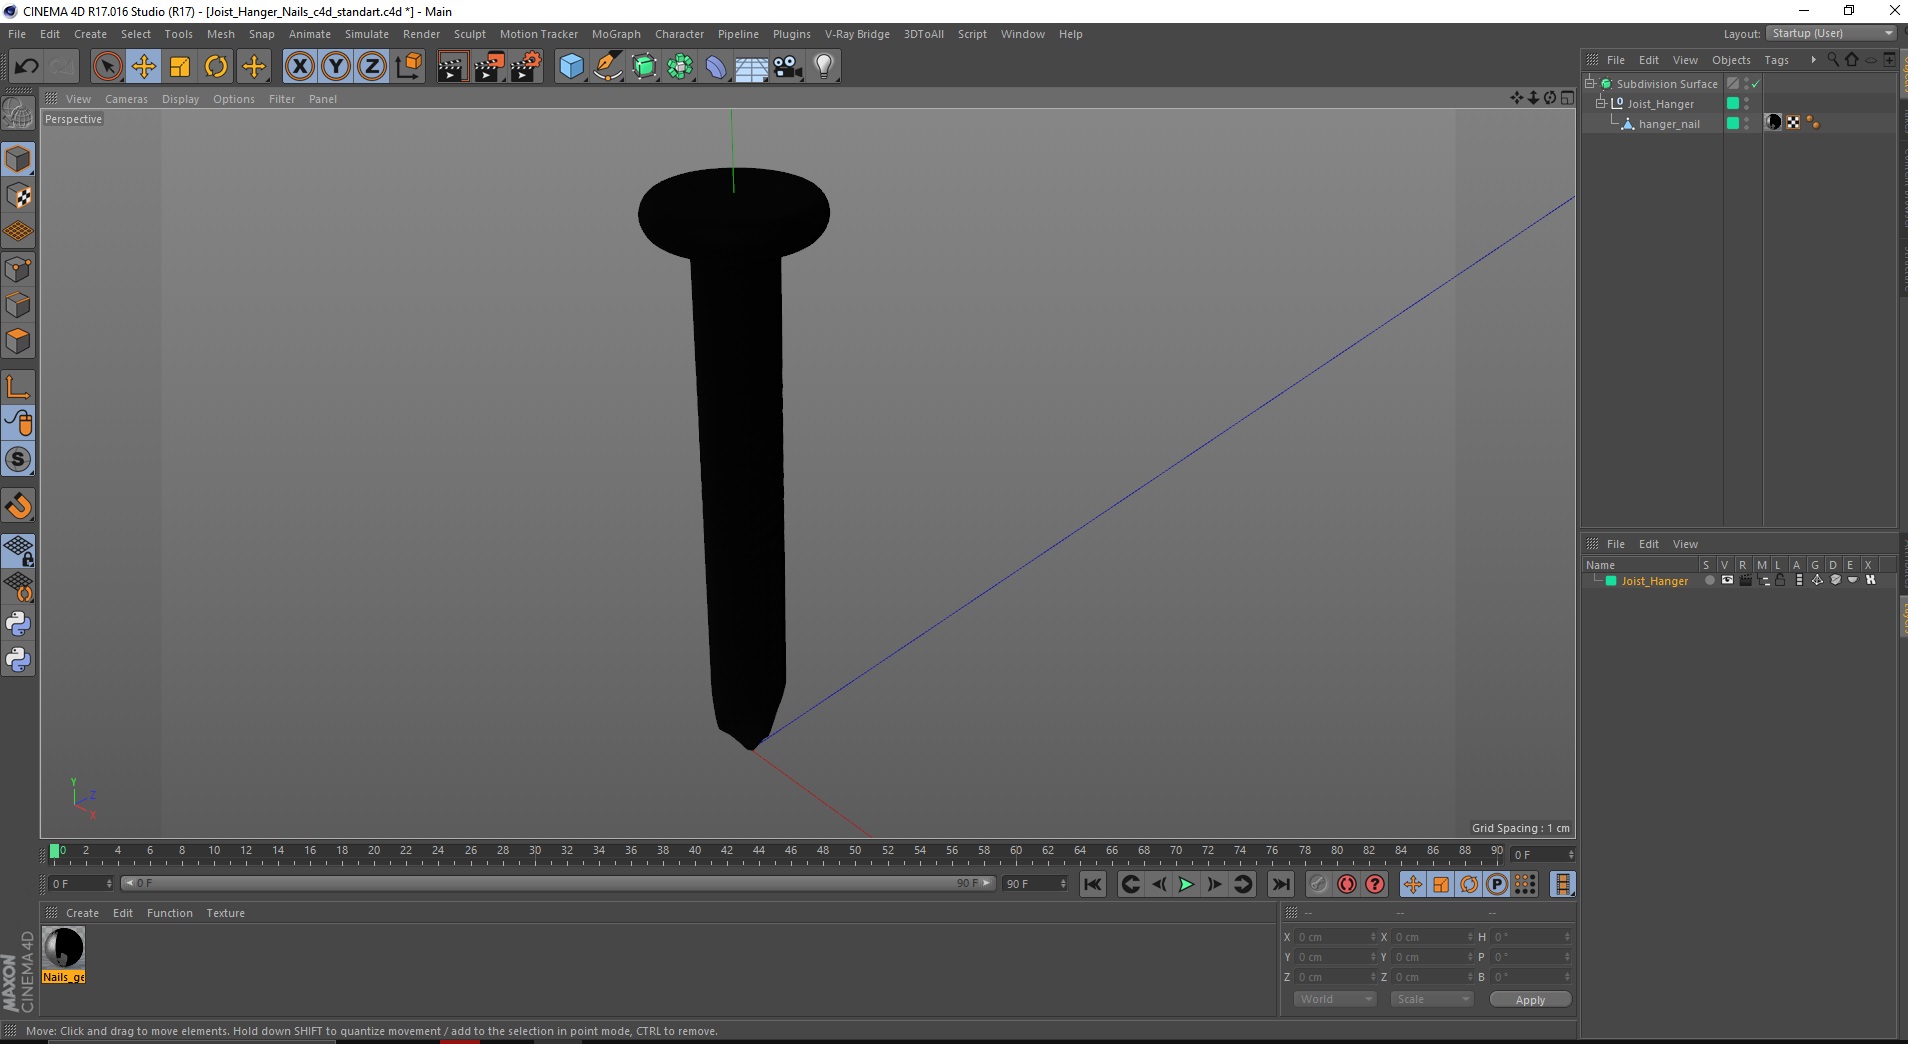Collapse the Joist_Hanger tree node

coord(1600,103)
